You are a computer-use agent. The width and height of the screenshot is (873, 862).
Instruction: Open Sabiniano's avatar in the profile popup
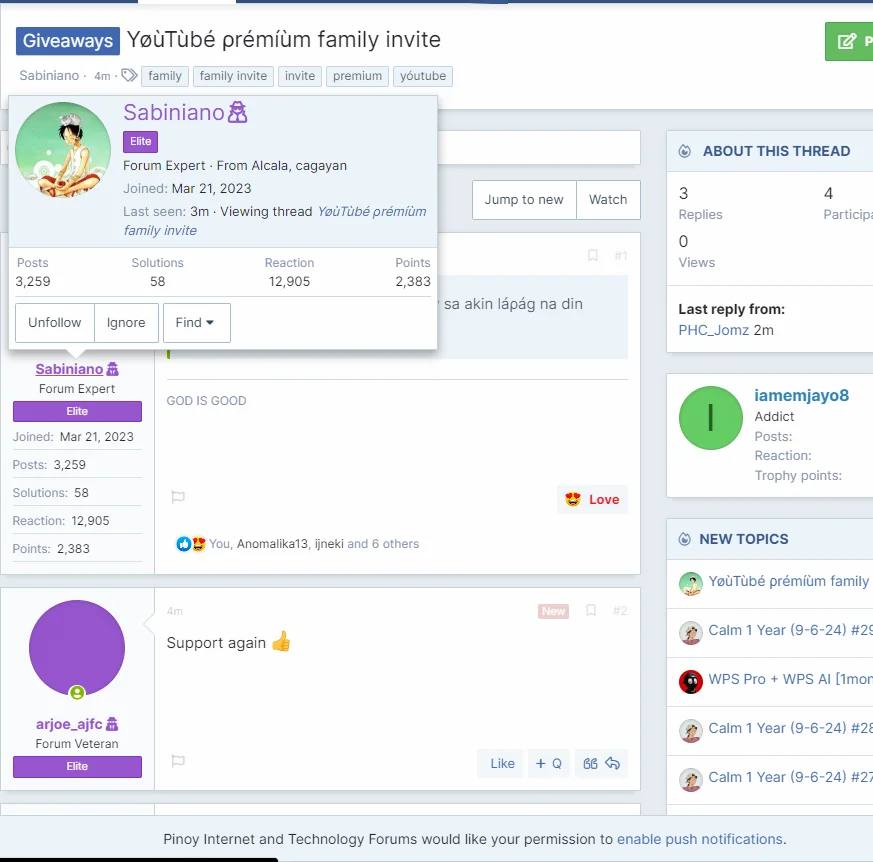63,150
